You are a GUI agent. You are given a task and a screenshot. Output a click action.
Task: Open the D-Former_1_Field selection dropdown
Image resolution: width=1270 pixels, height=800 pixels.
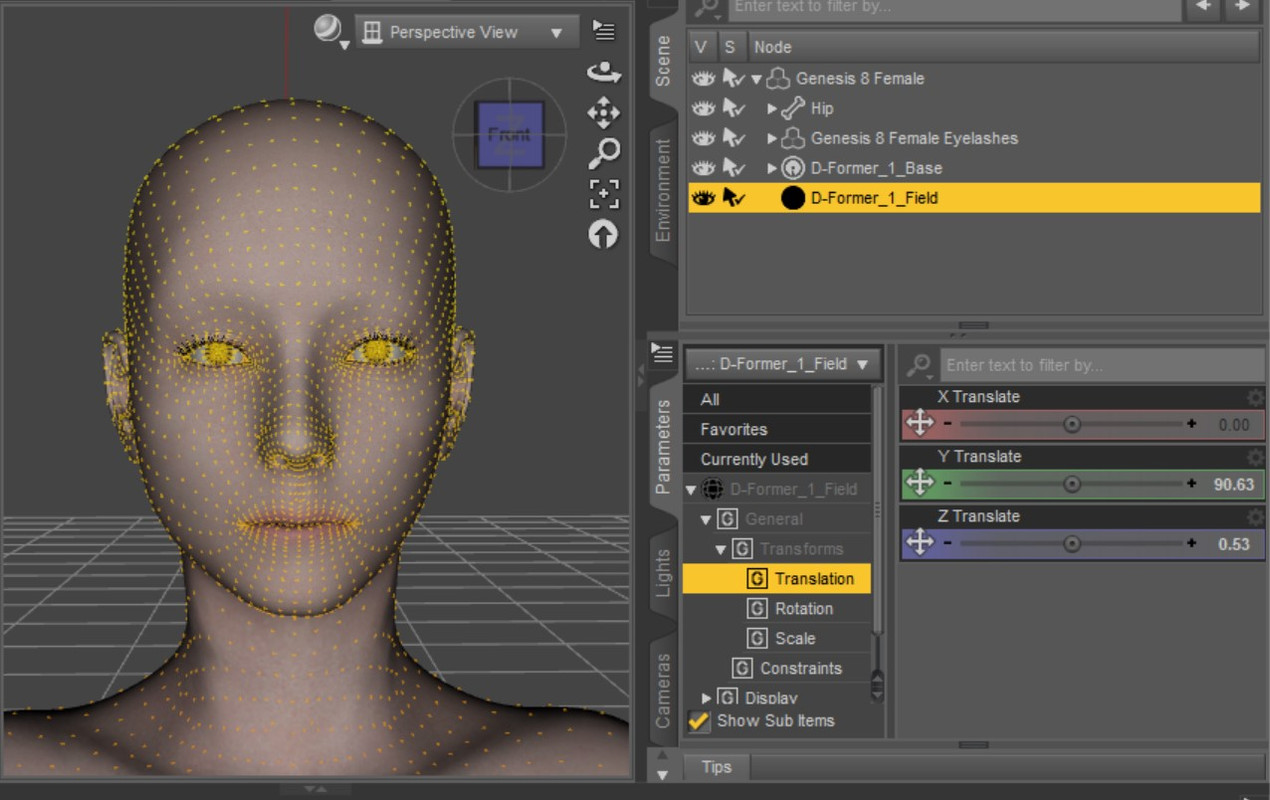(x=782, y=364)
